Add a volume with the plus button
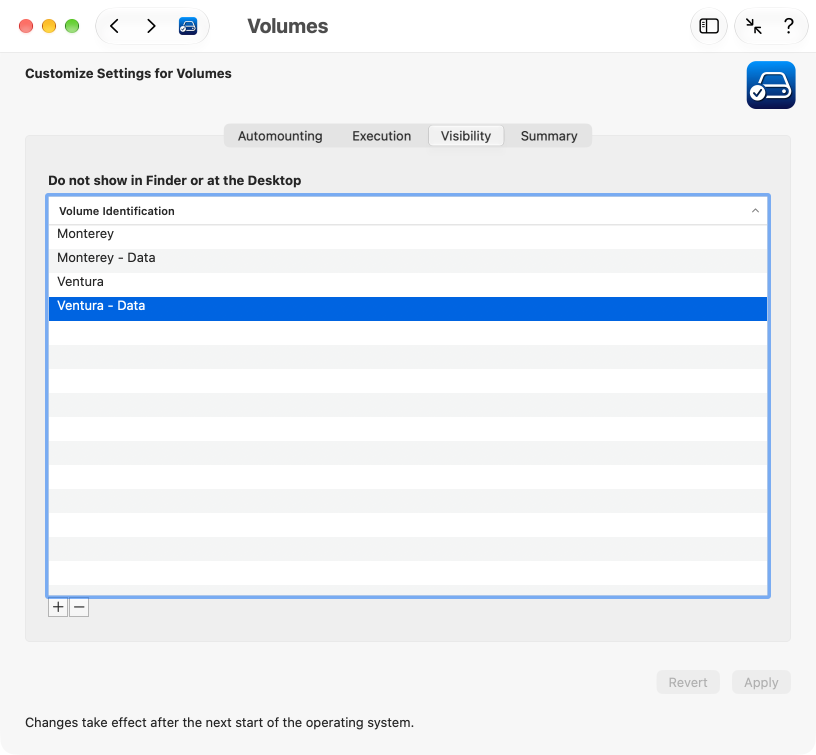 point(58,607)
